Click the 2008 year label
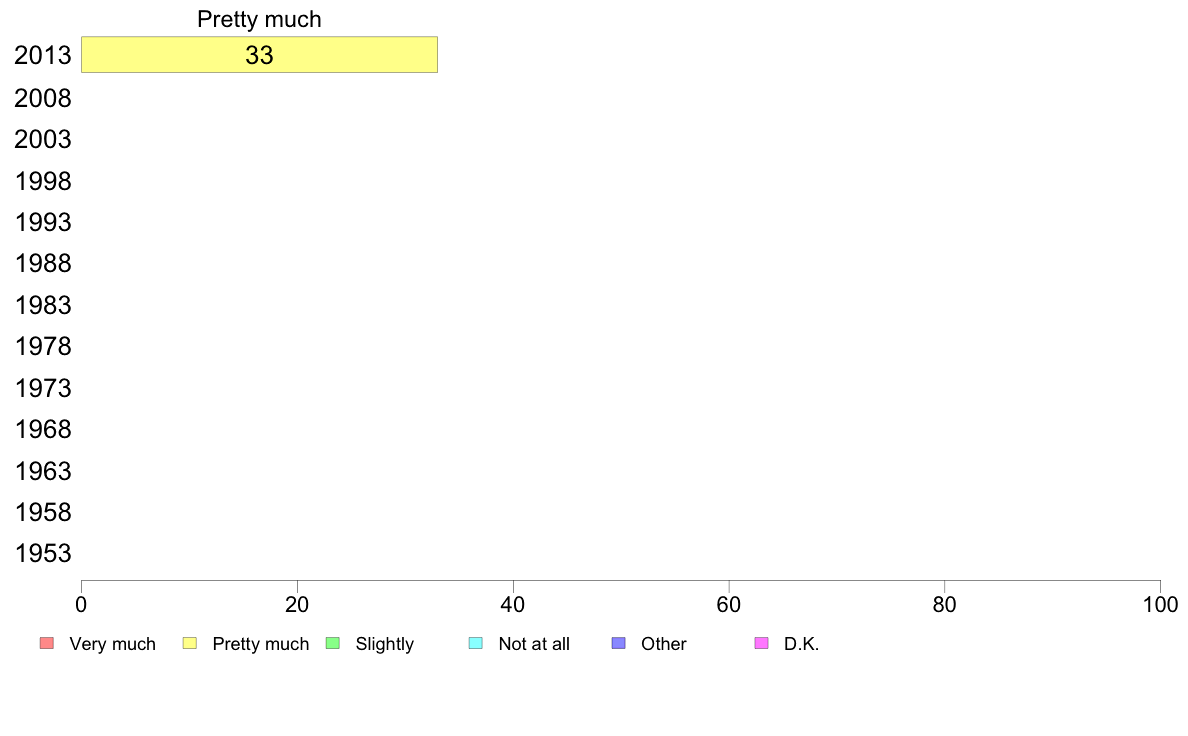This screenshot has height=736, width=1188. tap(42, 98)
